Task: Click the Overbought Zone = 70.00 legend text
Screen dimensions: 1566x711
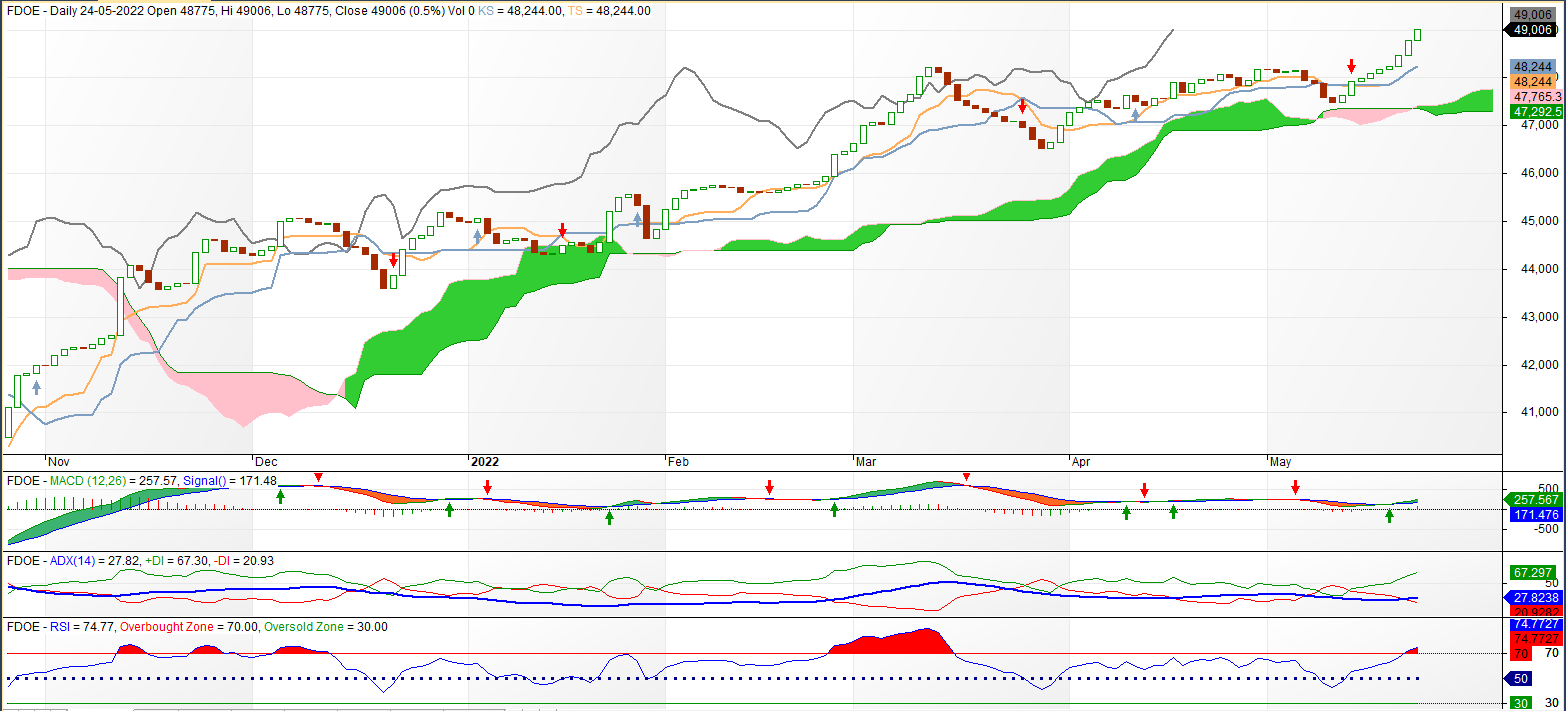Action: [188, 627]
